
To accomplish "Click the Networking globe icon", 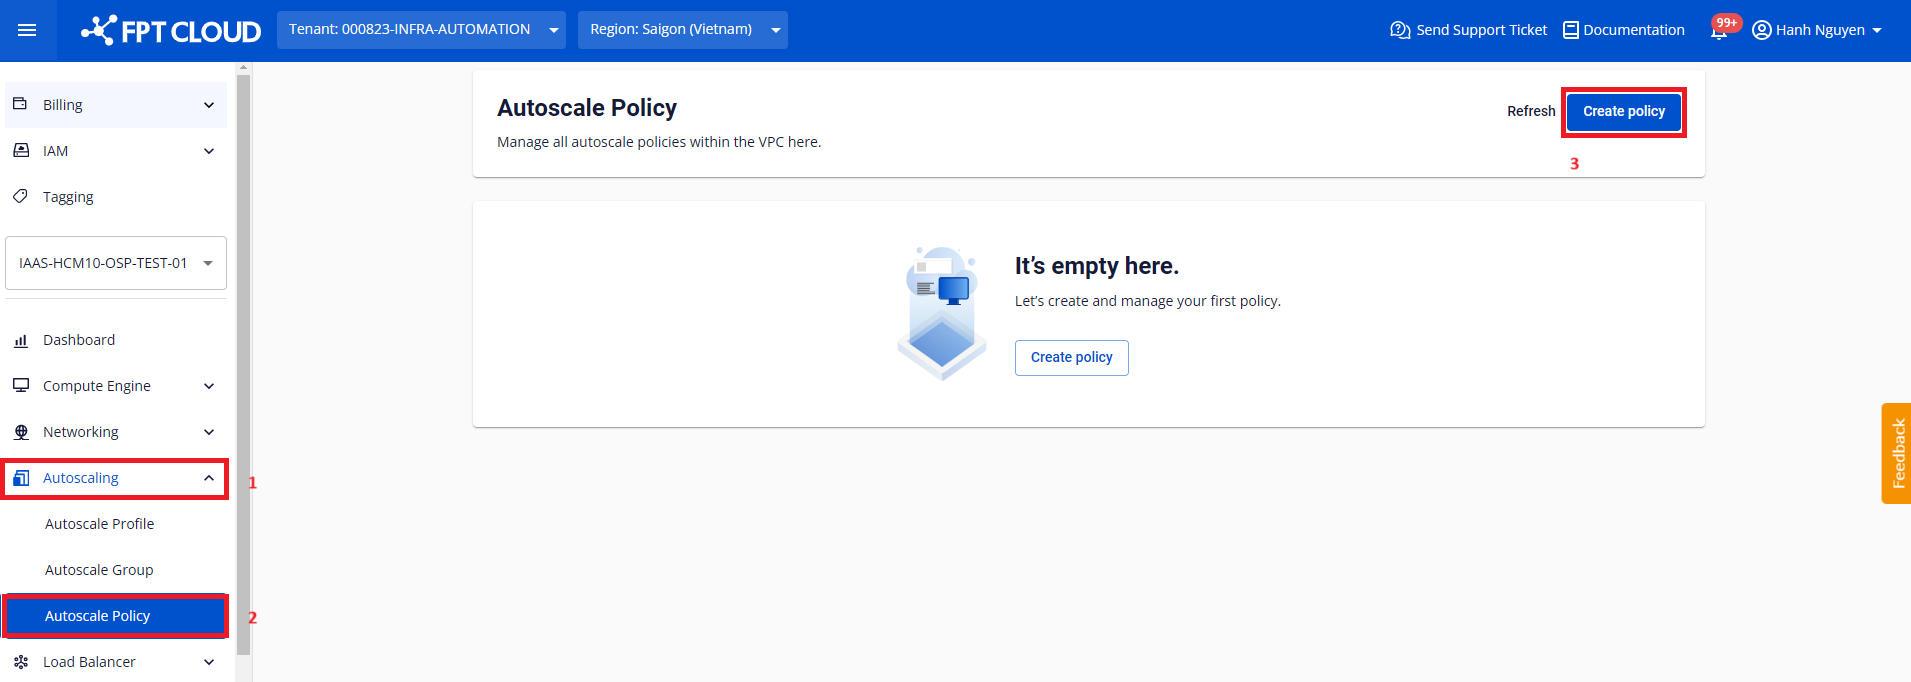I will (x=20, y=432).
